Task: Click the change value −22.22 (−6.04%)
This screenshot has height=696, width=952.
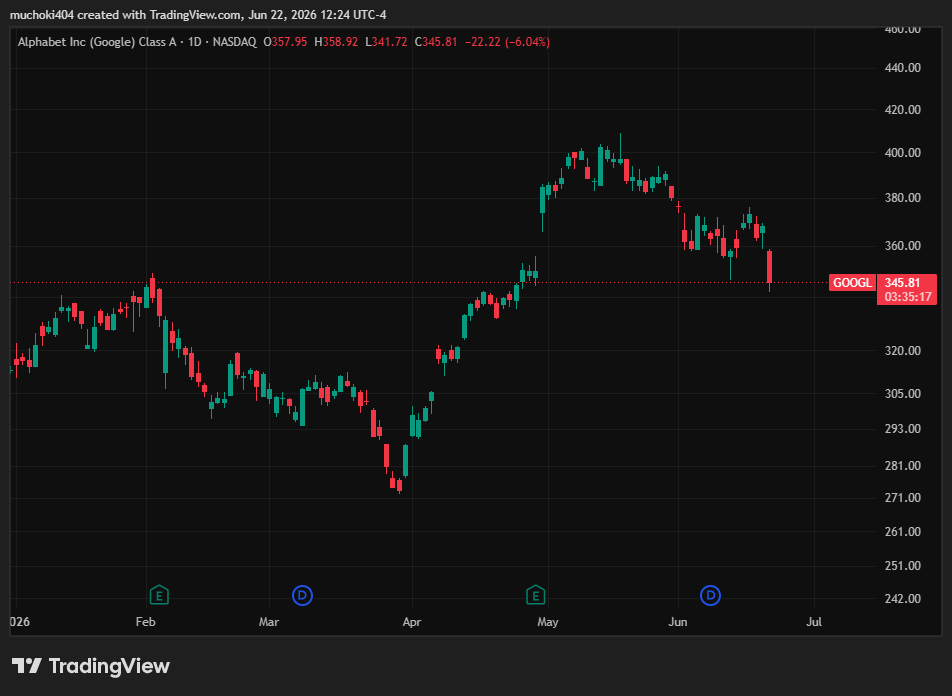Action: click(x=508, y=42)
